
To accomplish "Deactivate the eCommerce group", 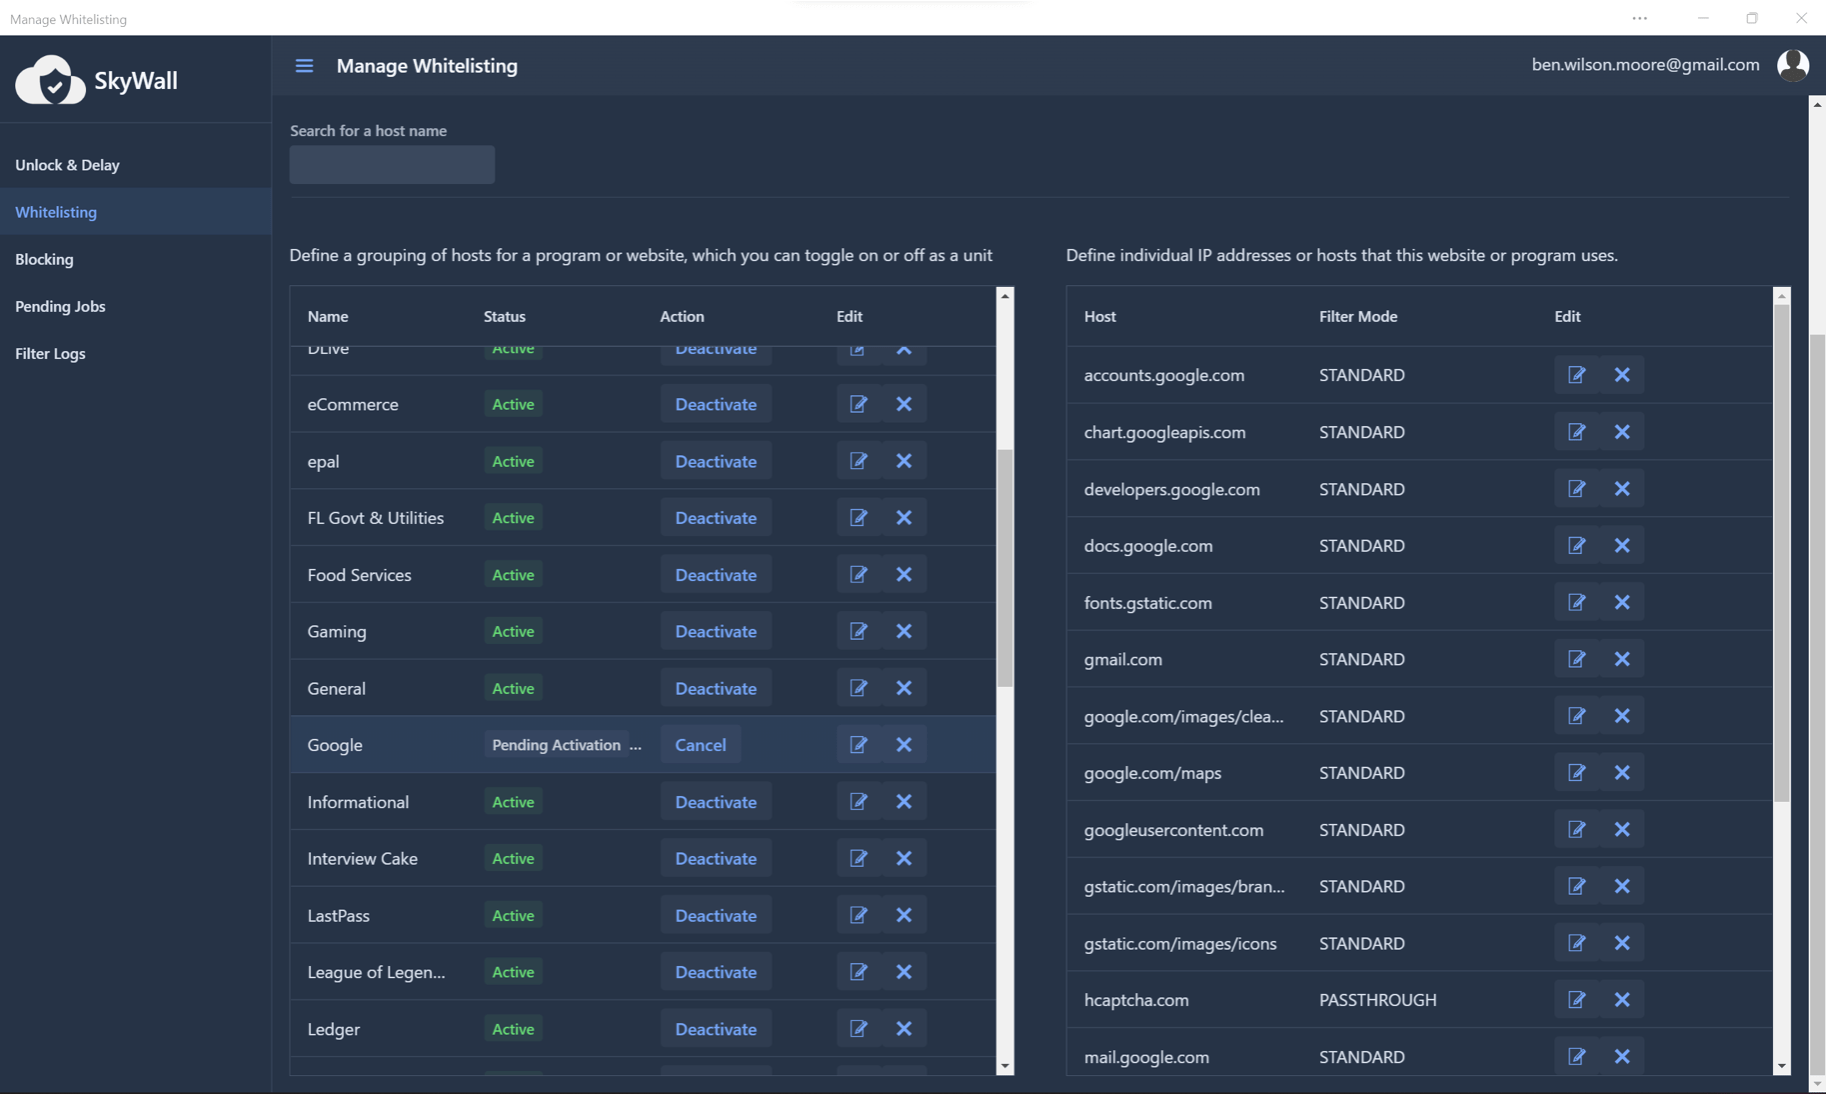I will coord(715,404).
